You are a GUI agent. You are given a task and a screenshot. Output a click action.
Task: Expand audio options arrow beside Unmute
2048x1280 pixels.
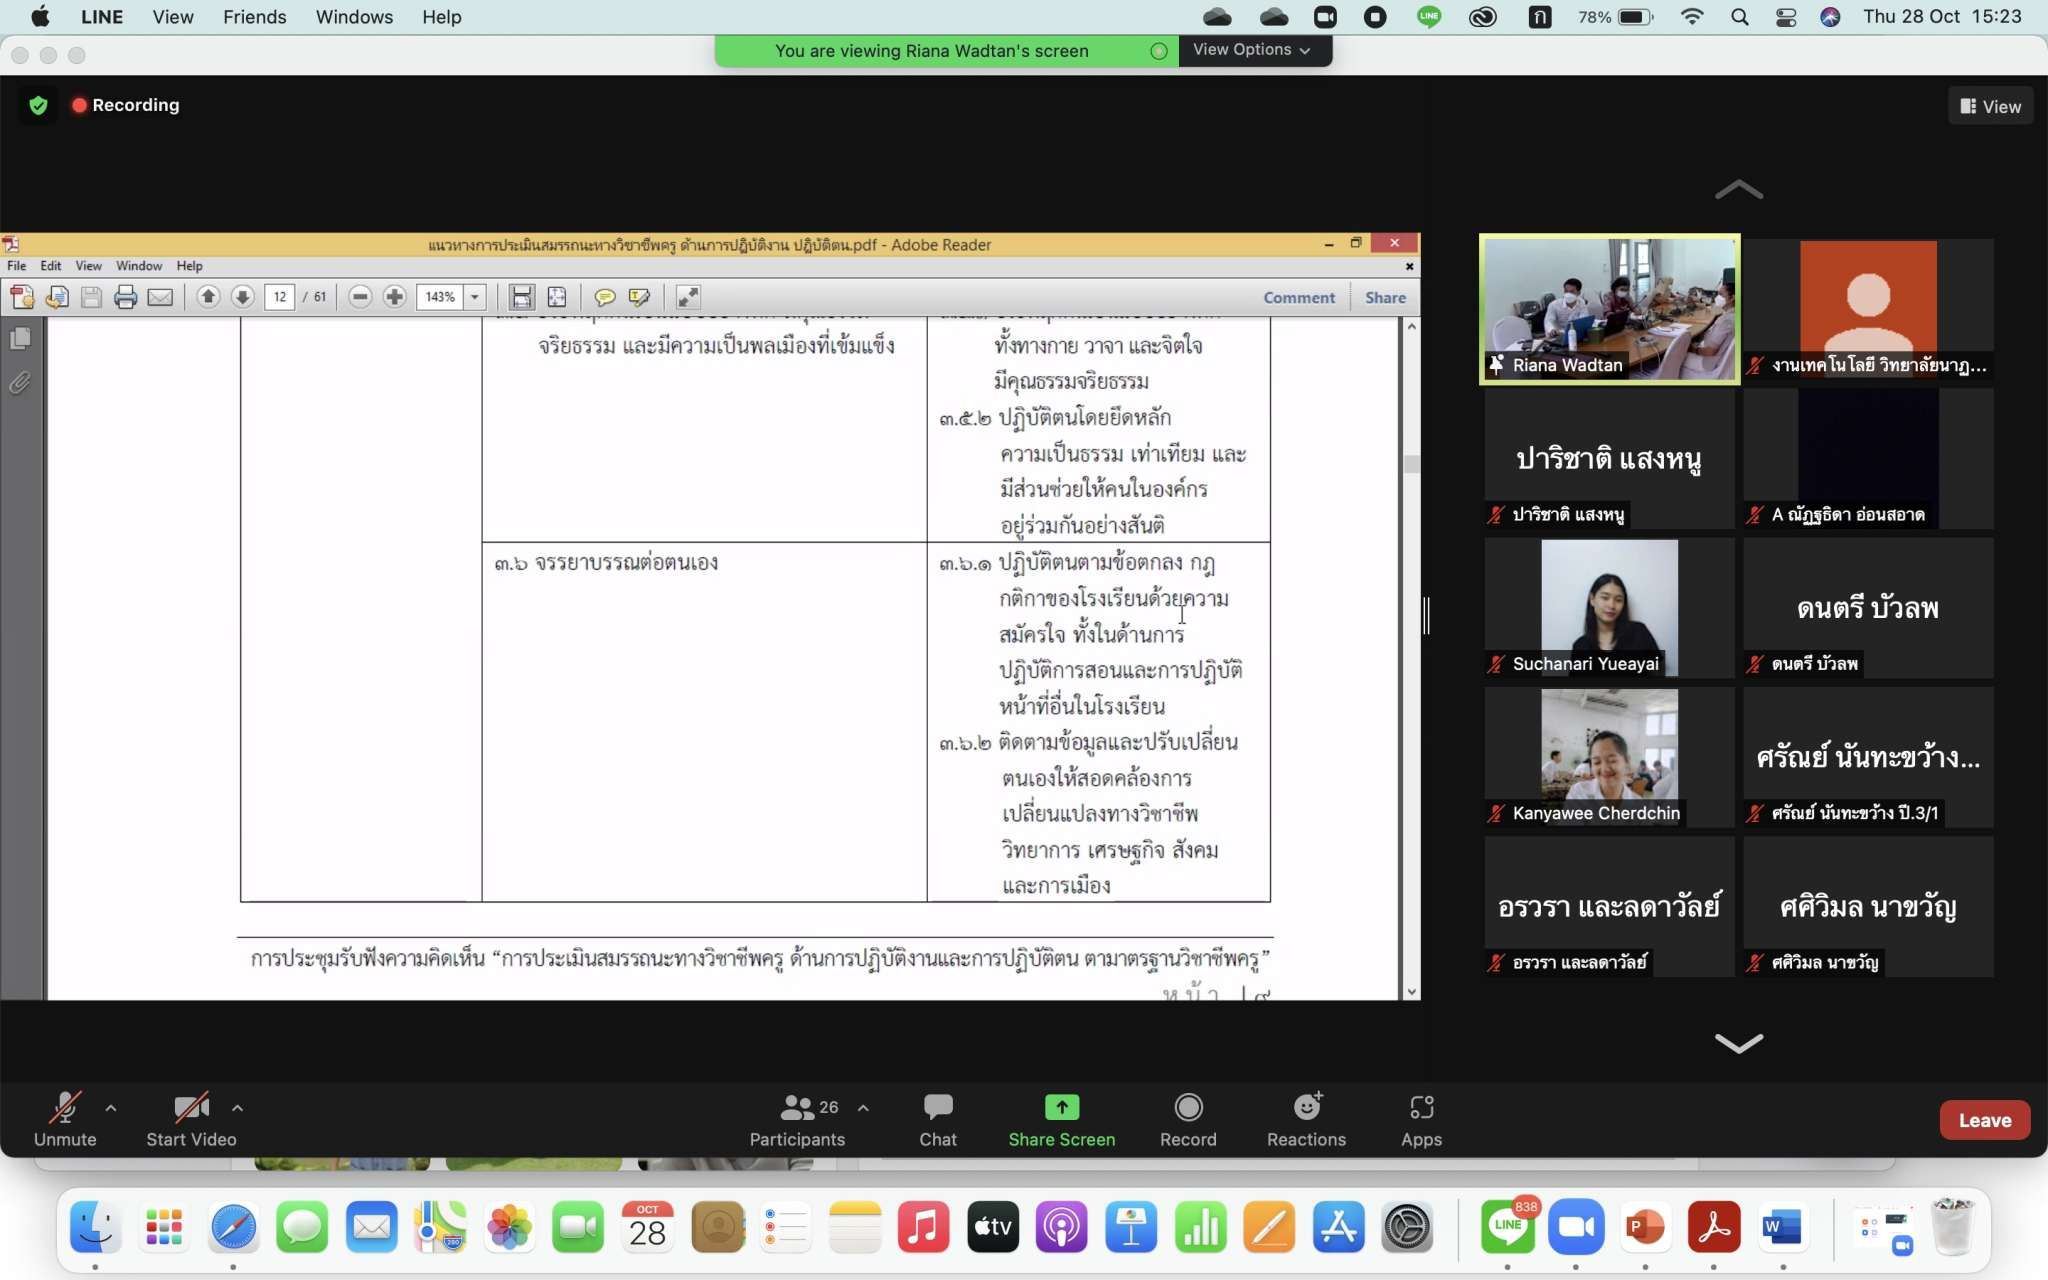111,1108
